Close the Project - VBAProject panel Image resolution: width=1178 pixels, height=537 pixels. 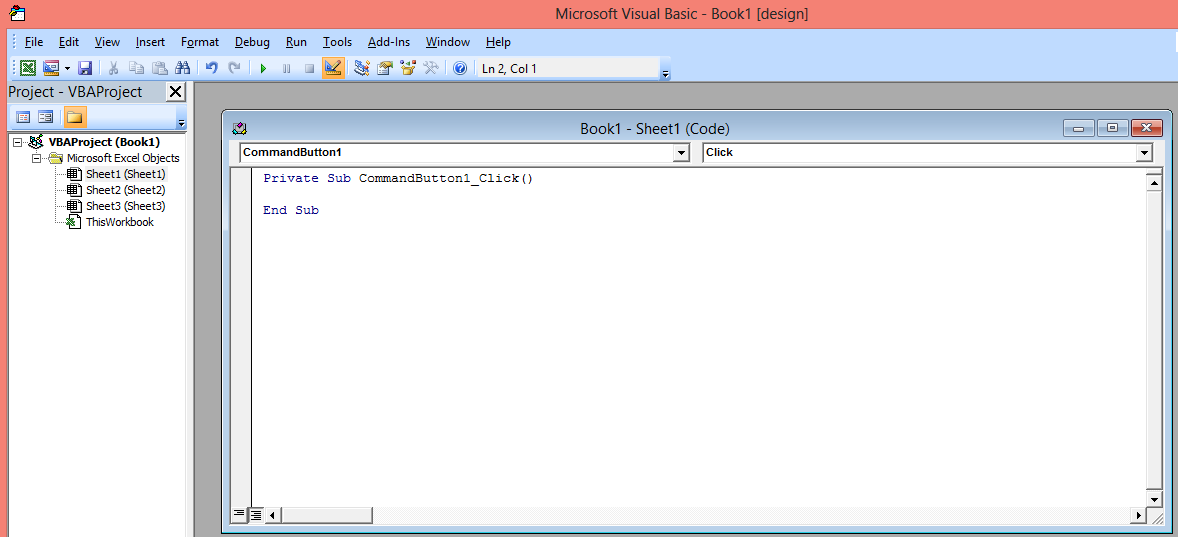tap(175, 92)
